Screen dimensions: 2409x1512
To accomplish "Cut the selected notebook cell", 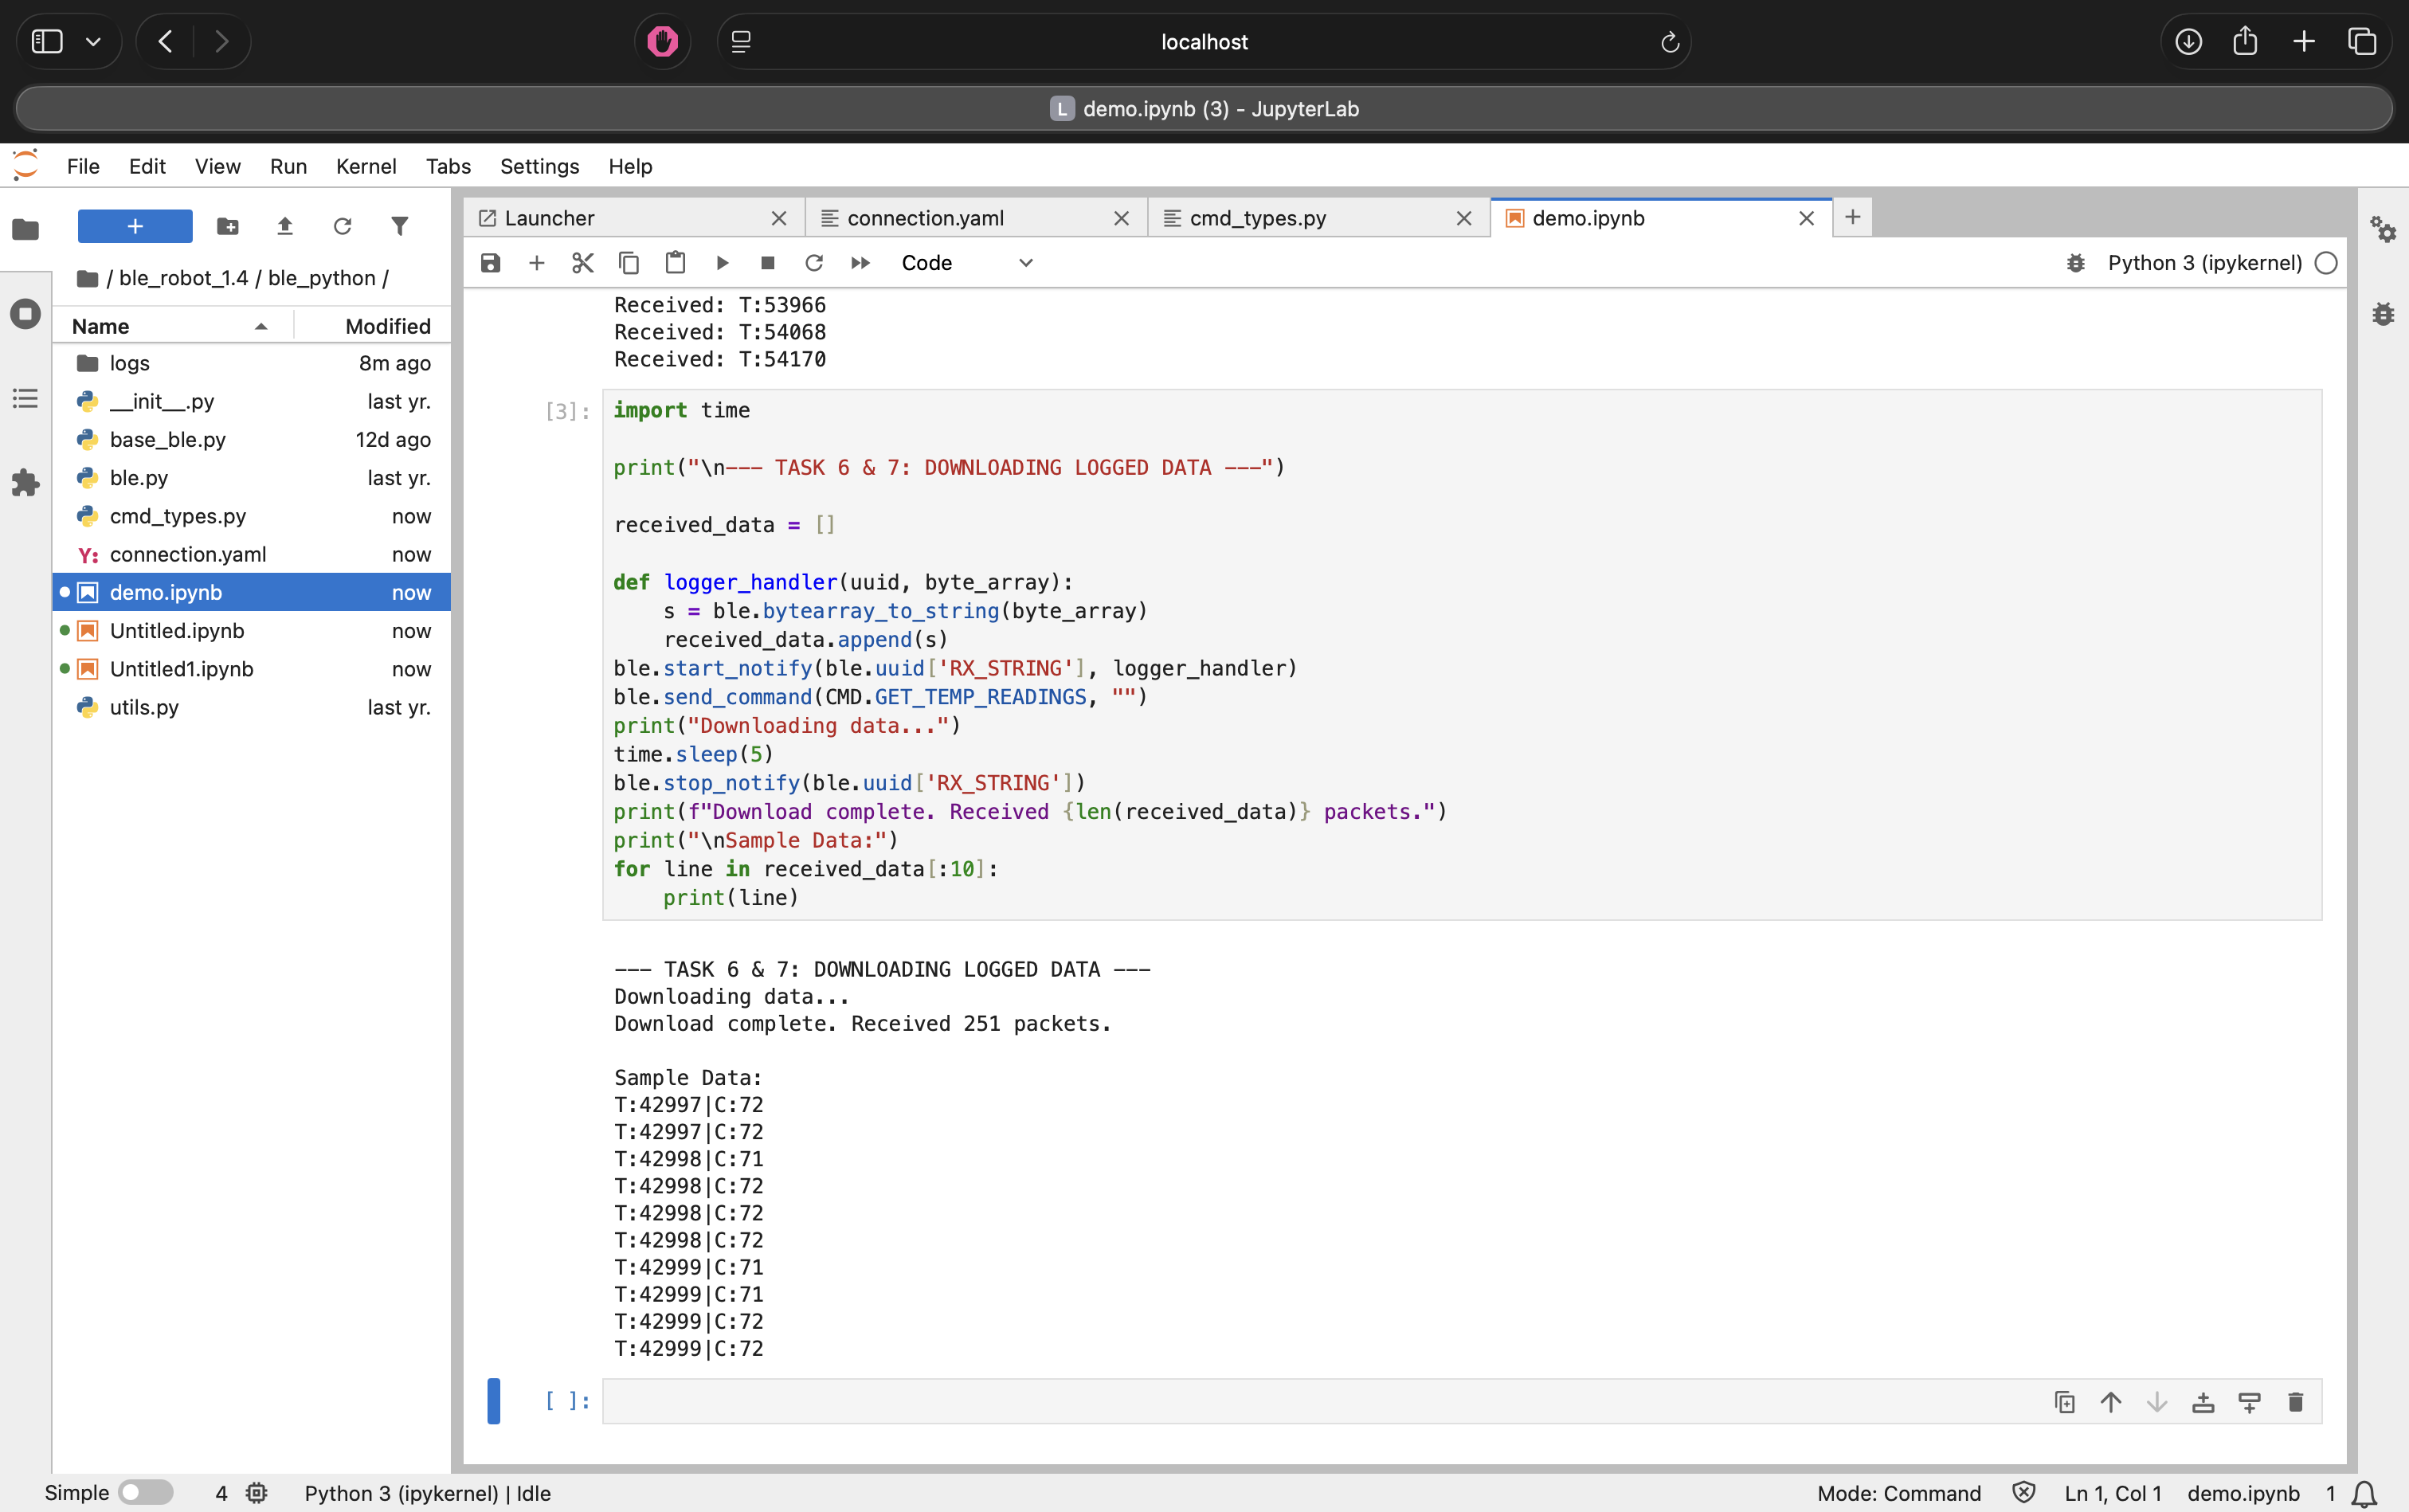I will 583,262.
